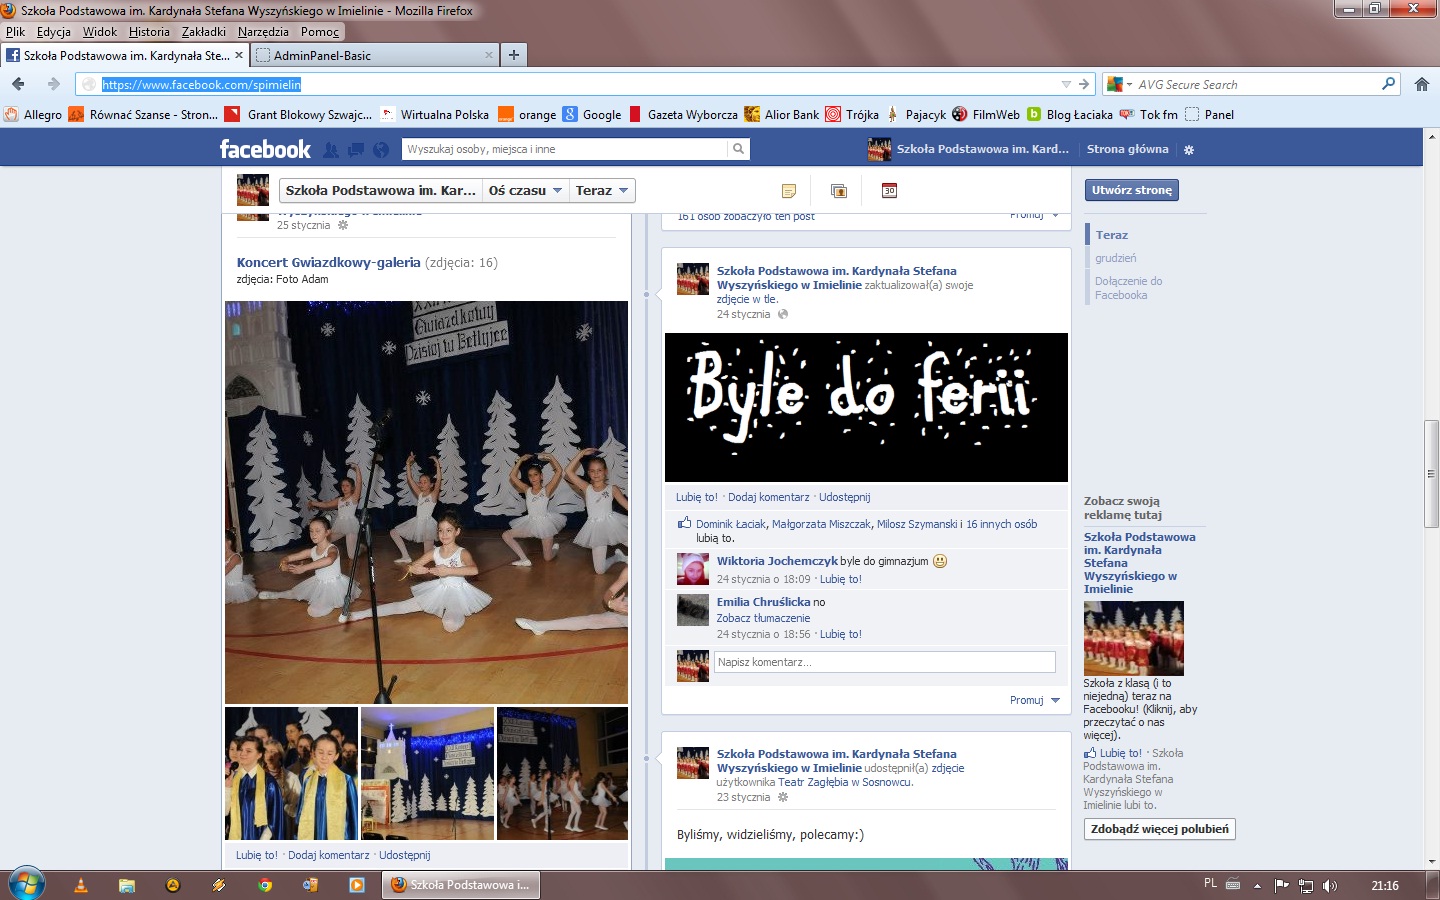Click the Utwórz stronę button
The image size is (1440, 900).
point(1132,190)
